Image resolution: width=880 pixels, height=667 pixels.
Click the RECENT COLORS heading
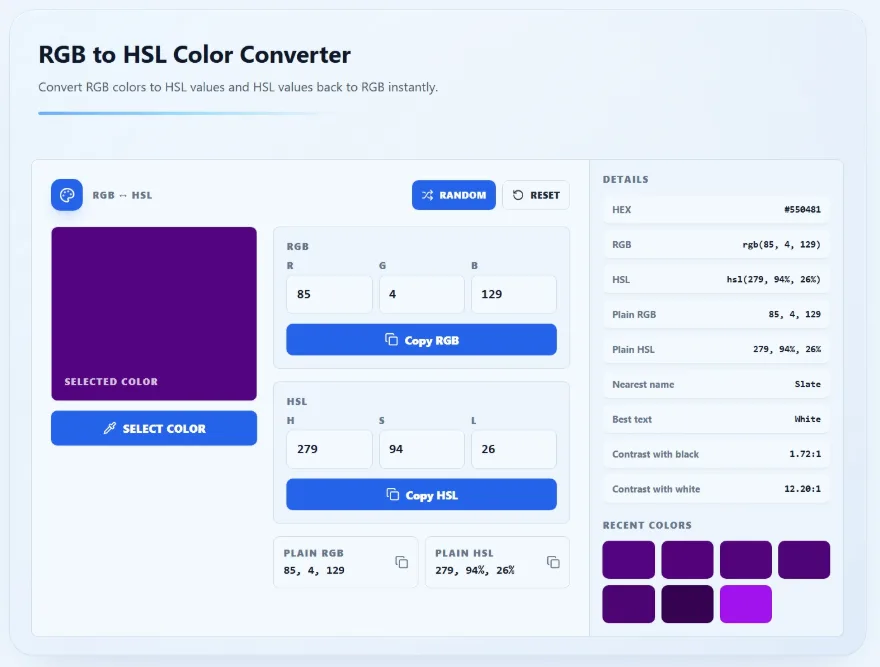tap(647, 525)
